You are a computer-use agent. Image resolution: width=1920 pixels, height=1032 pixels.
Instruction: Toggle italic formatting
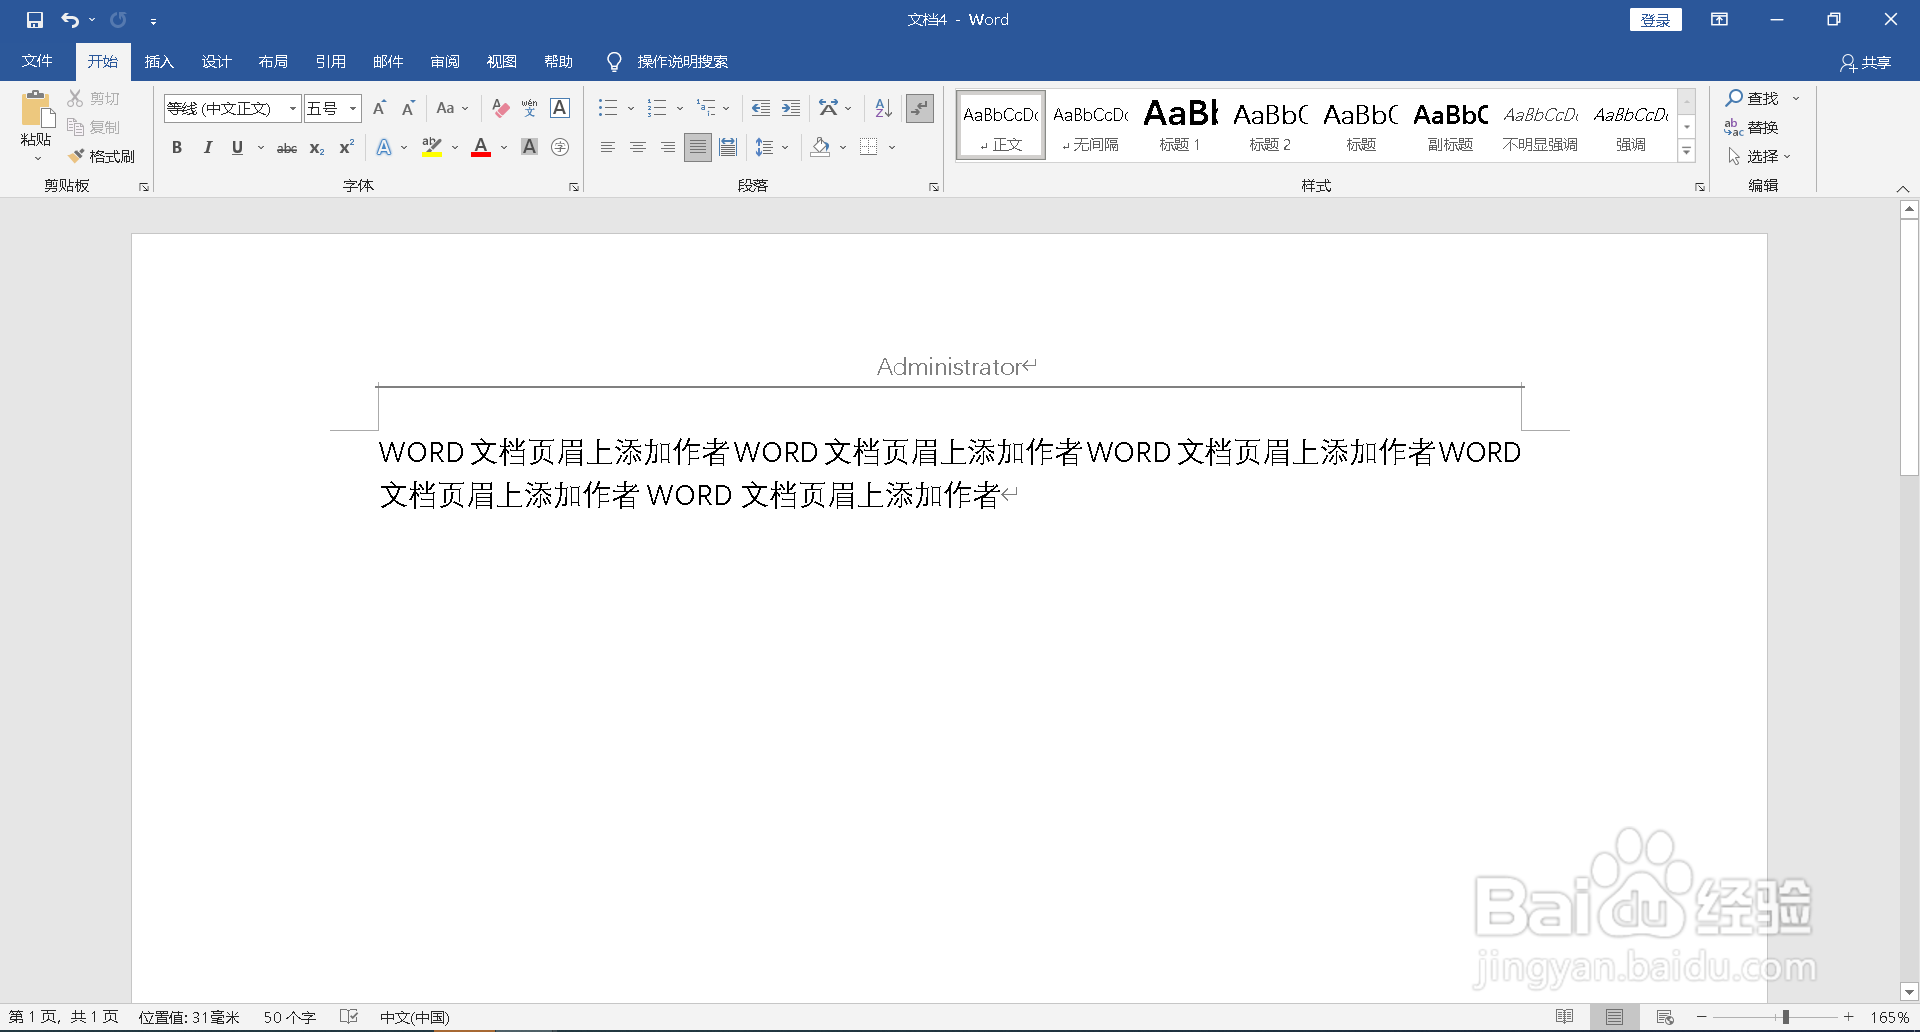pyautogui.click(x=207, y=148)
